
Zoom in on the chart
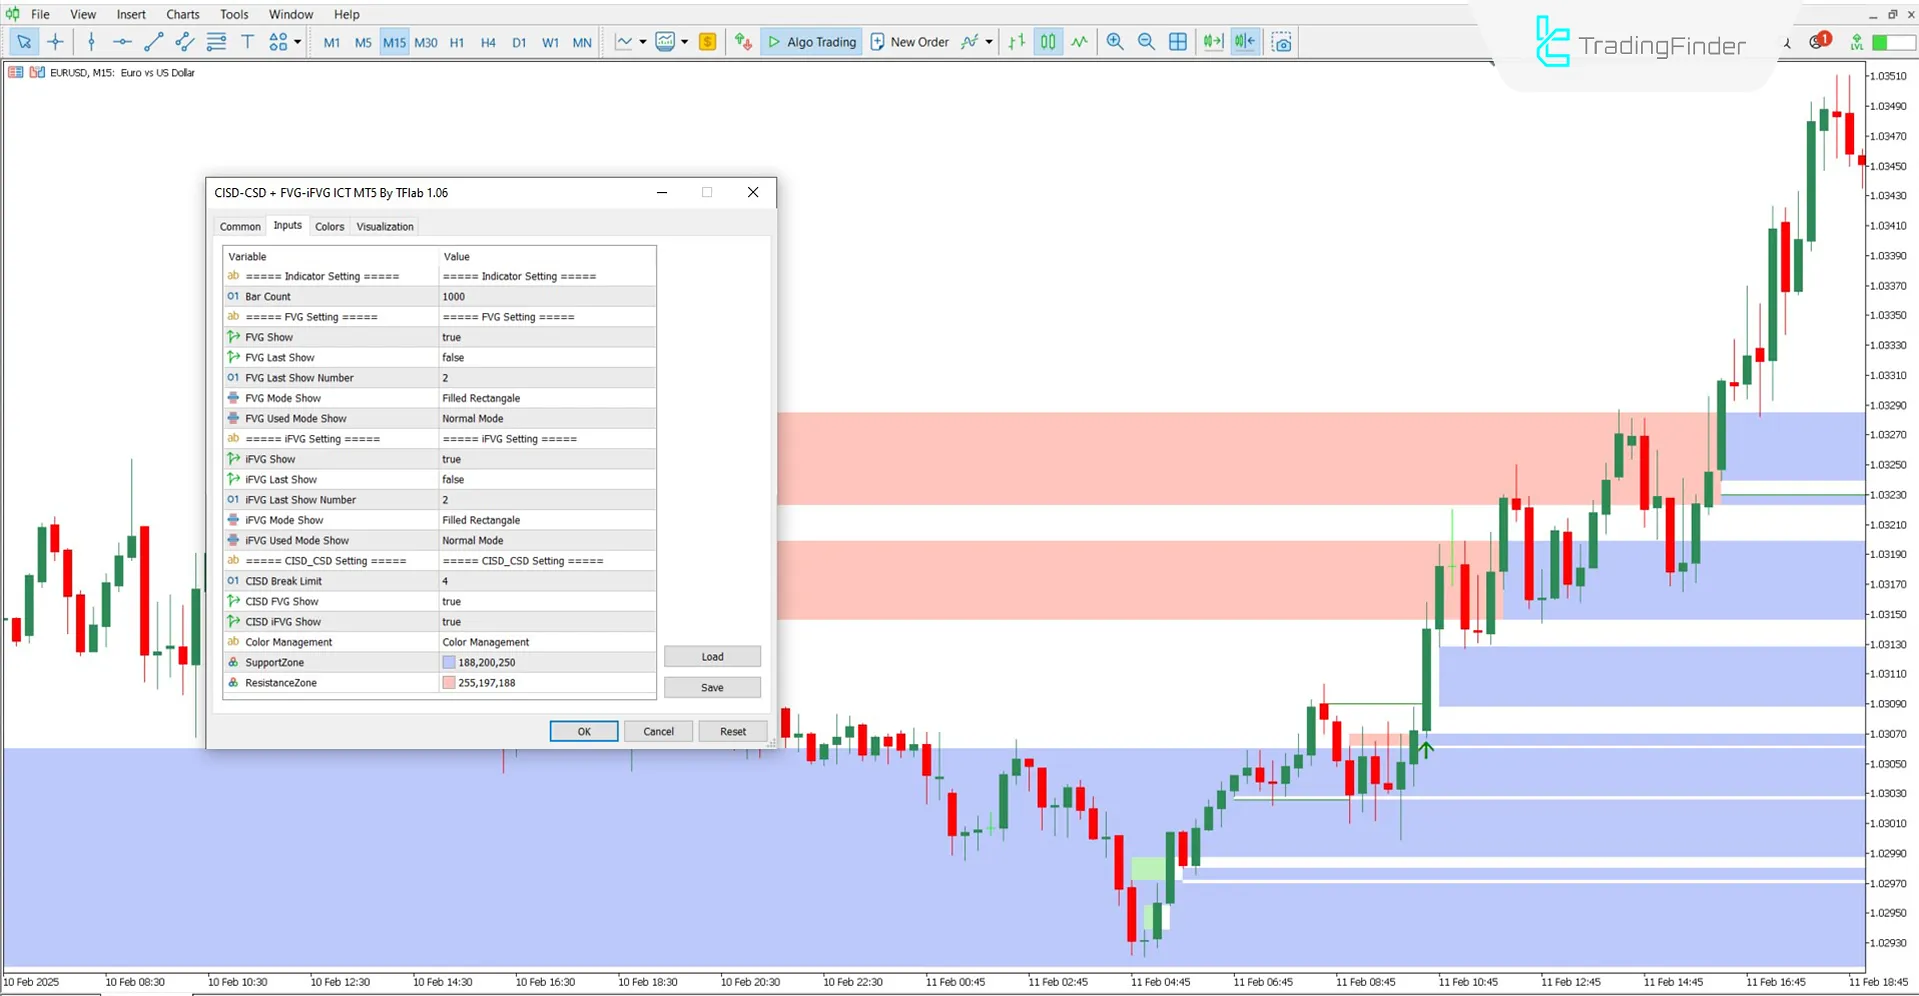[1114, 42]
